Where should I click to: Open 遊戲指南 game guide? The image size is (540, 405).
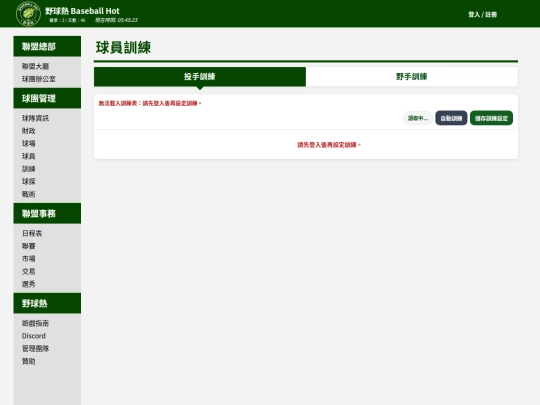click(x=35, y=323)
